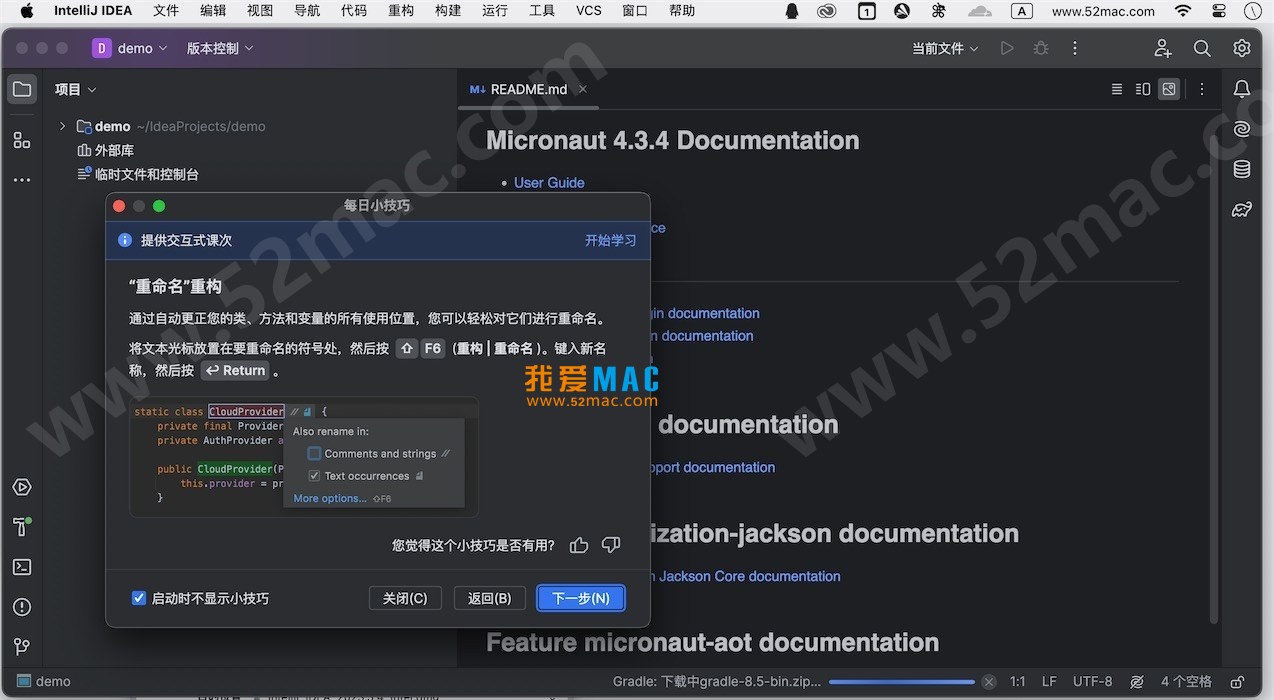Image resolution: width=1274 pixels, height=700 pixels.
Task: Open the main toolbar more actions menu
Action: [x=1075, y=48]
